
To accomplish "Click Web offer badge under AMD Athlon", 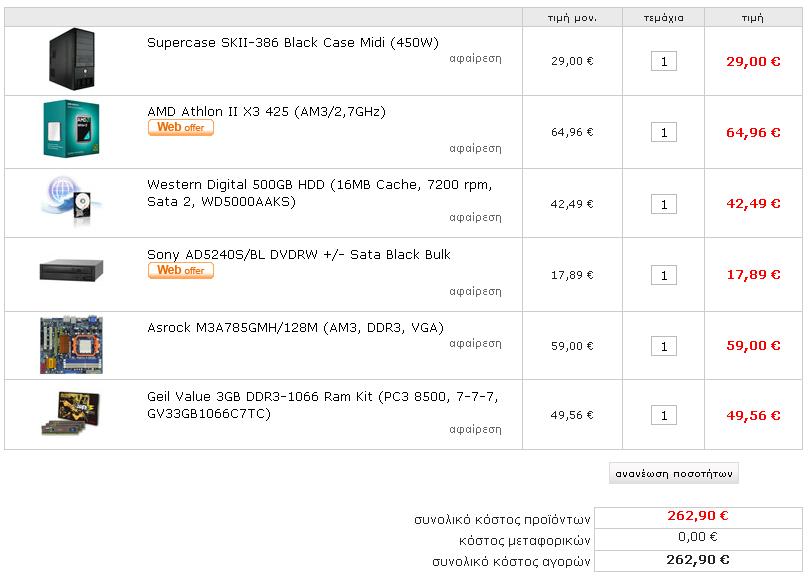I will [x=181, y=128].
